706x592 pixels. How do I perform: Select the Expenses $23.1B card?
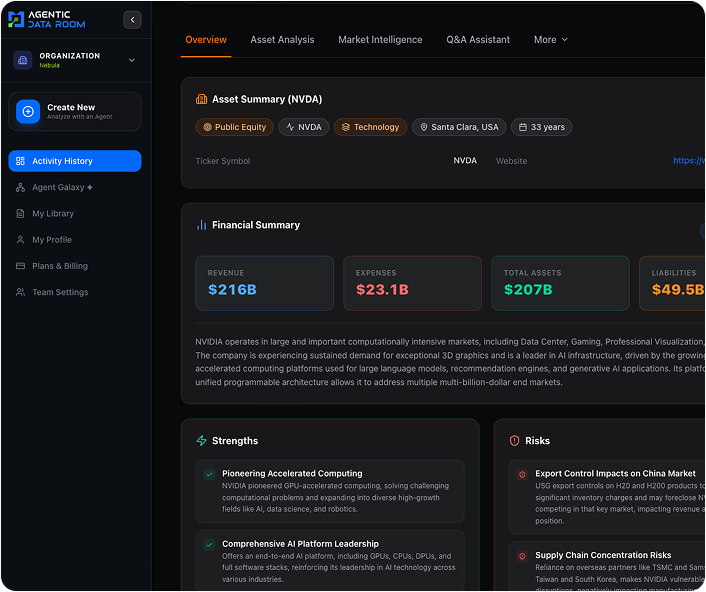point(412,283)
